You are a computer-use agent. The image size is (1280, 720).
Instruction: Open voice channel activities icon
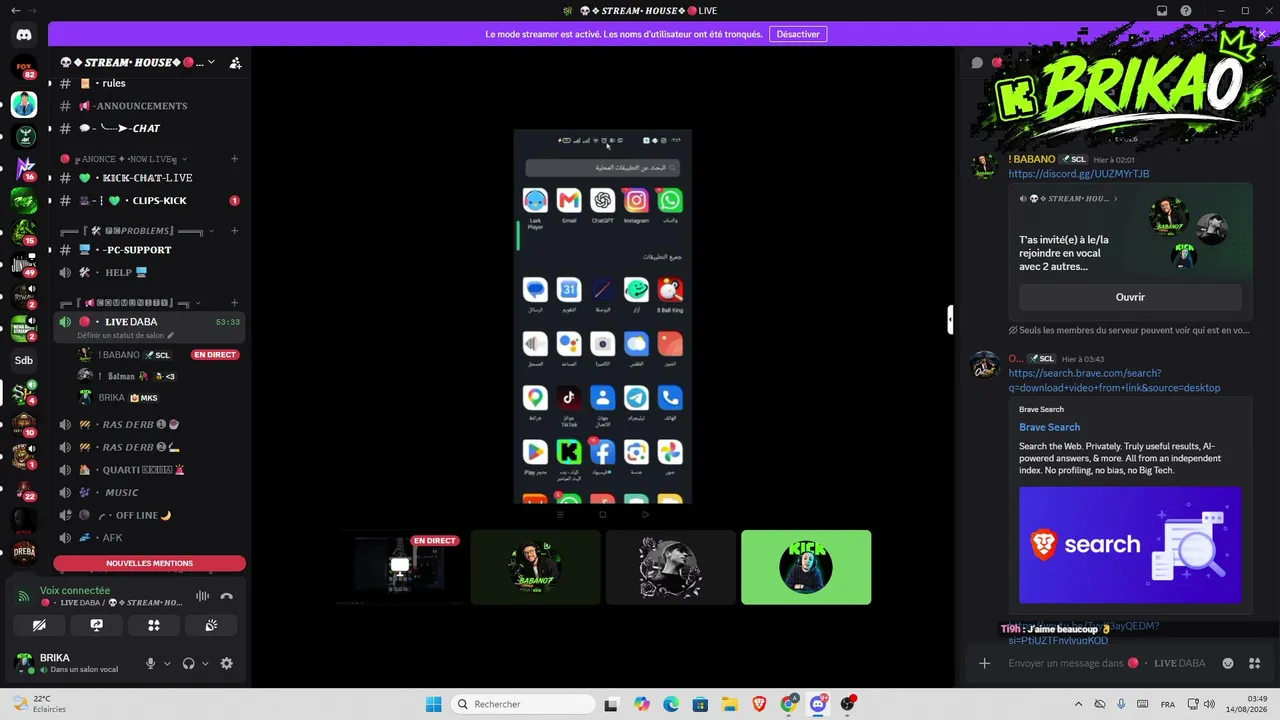[154, 625]
